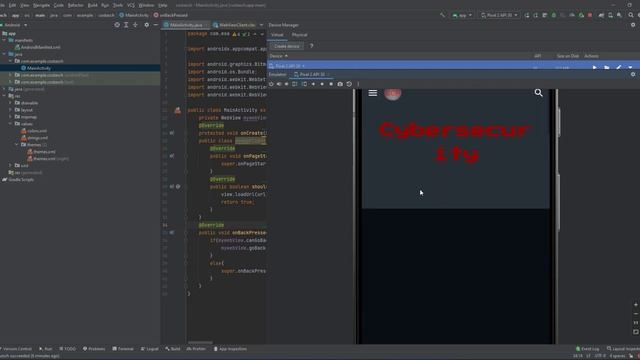Click the red Stop button in main toolbar
The image size is (640, 360).
590,15
